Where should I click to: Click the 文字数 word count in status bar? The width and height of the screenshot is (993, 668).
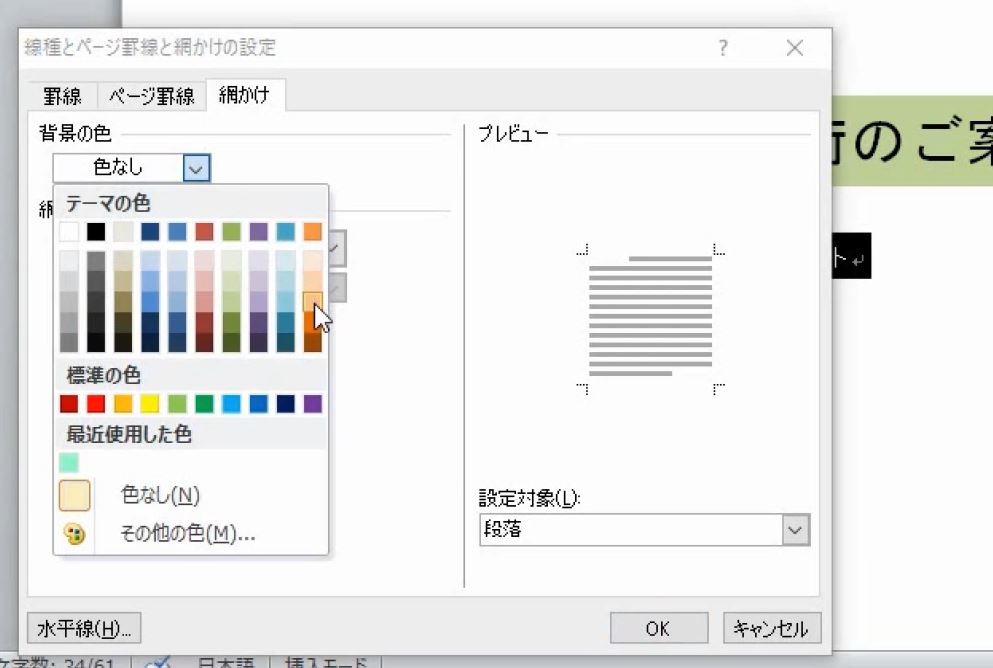57,663
